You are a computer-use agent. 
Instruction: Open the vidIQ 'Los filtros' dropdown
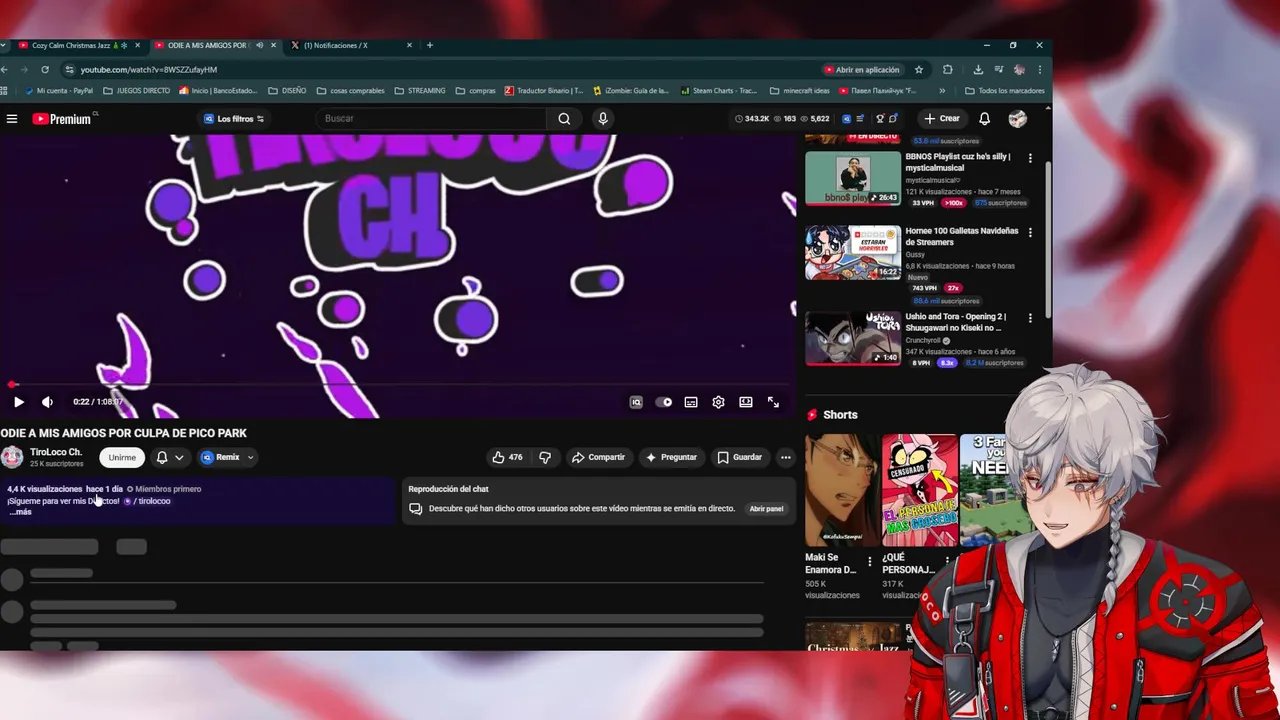(x=235, y=119)
